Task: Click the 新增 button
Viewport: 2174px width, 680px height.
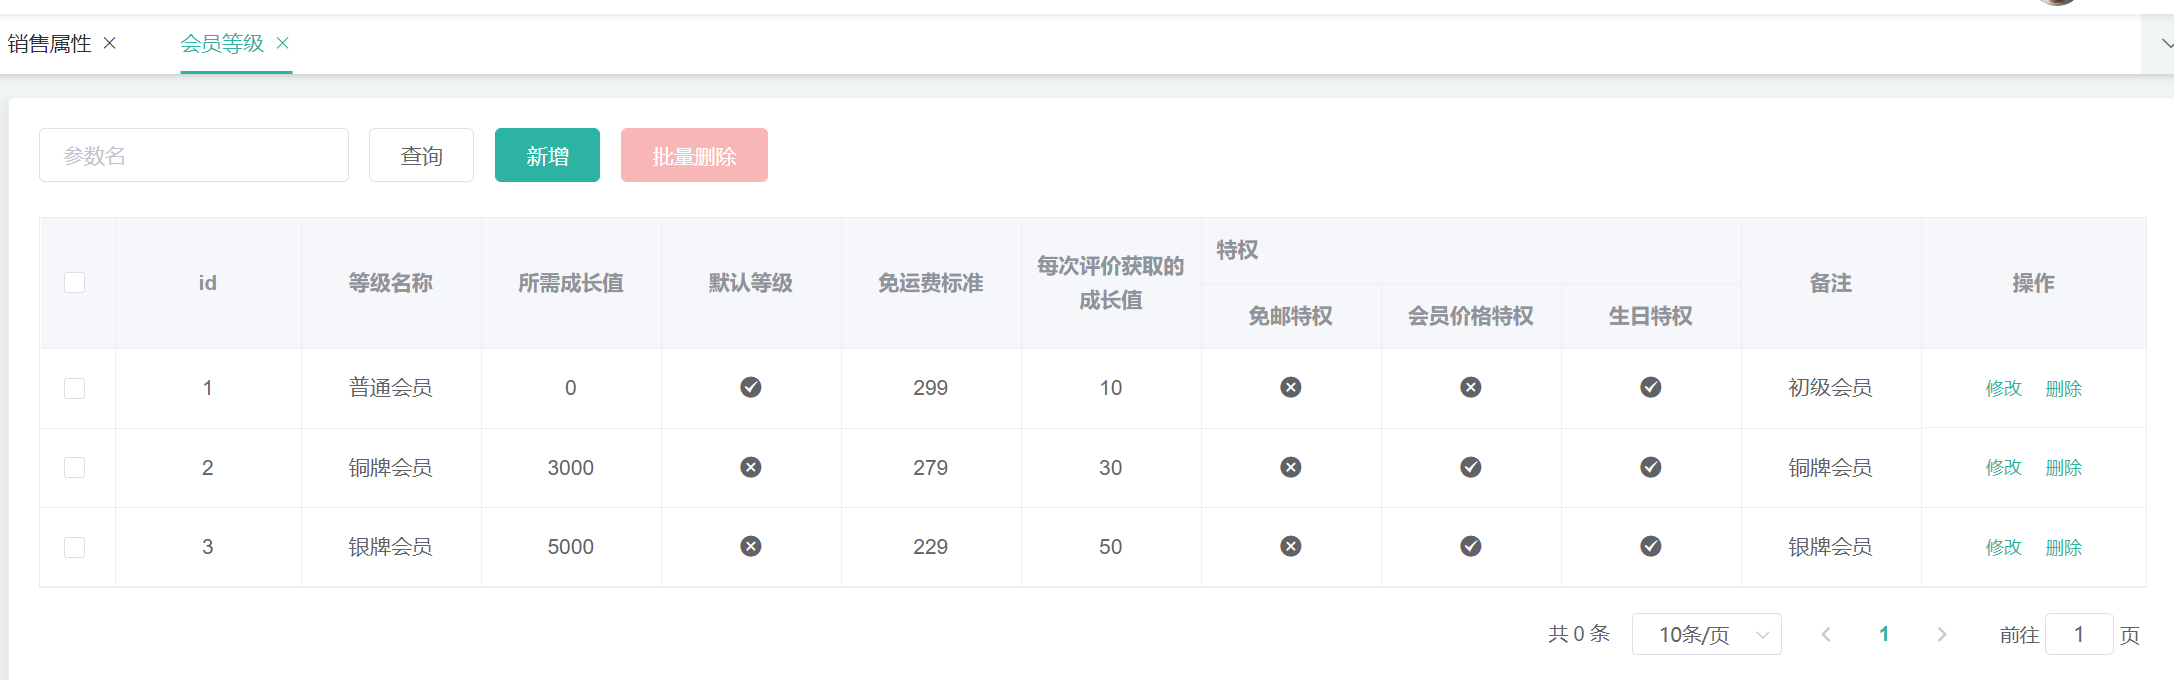Action: pyautogui.click(x=547, y=155)
